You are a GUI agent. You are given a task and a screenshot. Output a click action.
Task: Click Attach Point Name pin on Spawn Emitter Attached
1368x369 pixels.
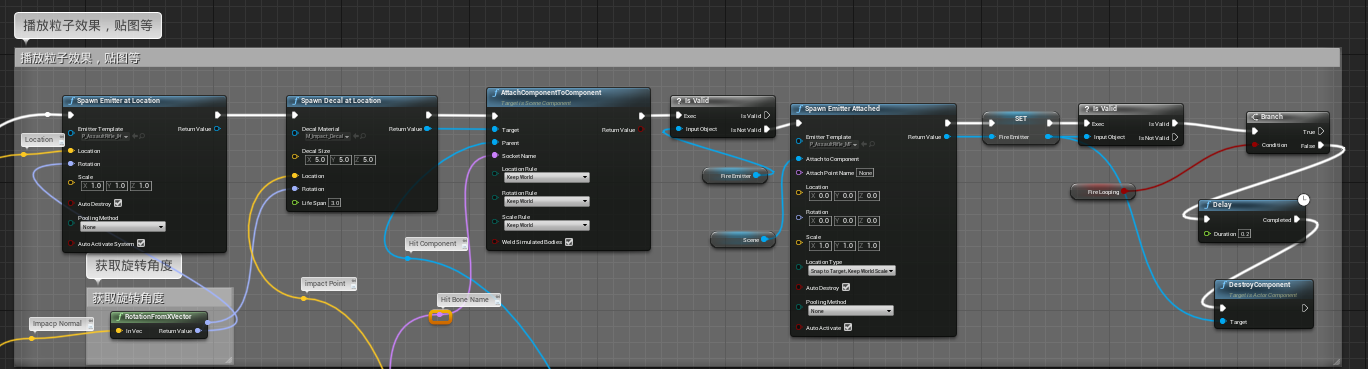pyautogui.click(x=798, y=172)
